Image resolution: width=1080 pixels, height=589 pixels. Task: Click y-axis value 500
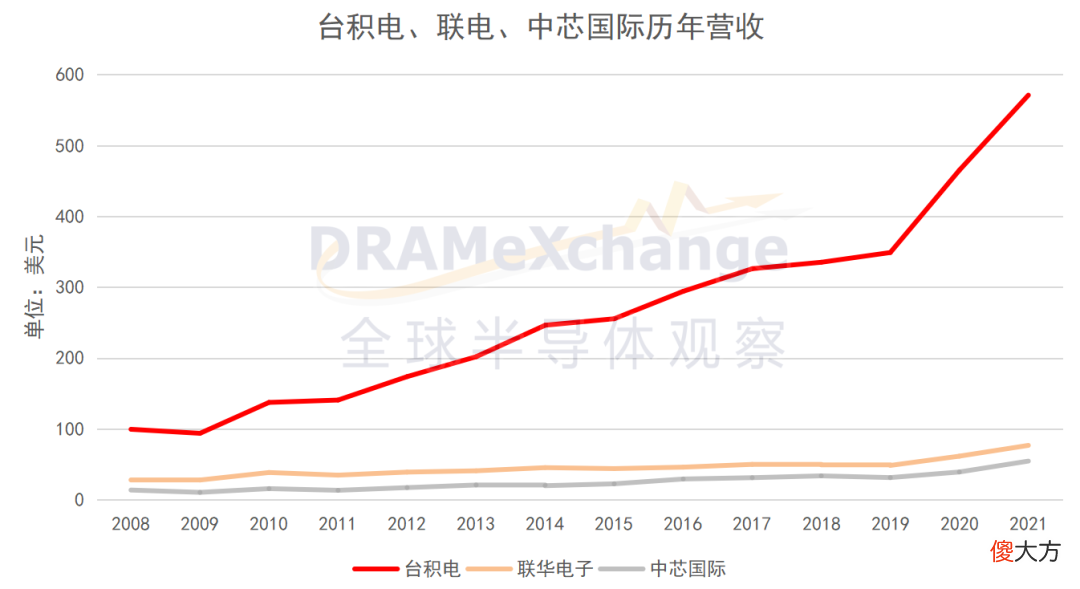pyautogui.click(x=70, y=146)
